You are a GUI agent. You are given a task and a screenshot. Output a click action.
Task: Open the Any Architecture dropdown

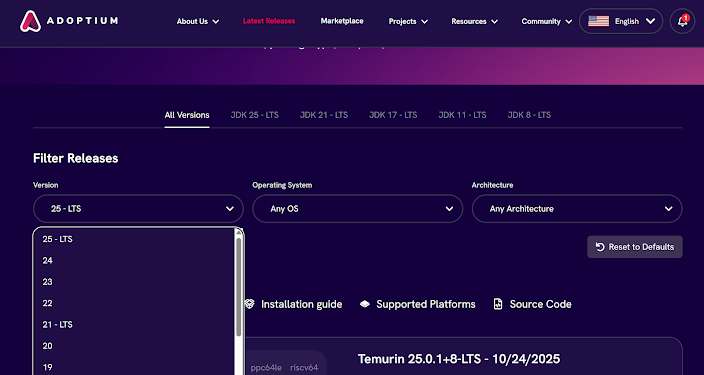click(x=577, y=208)
